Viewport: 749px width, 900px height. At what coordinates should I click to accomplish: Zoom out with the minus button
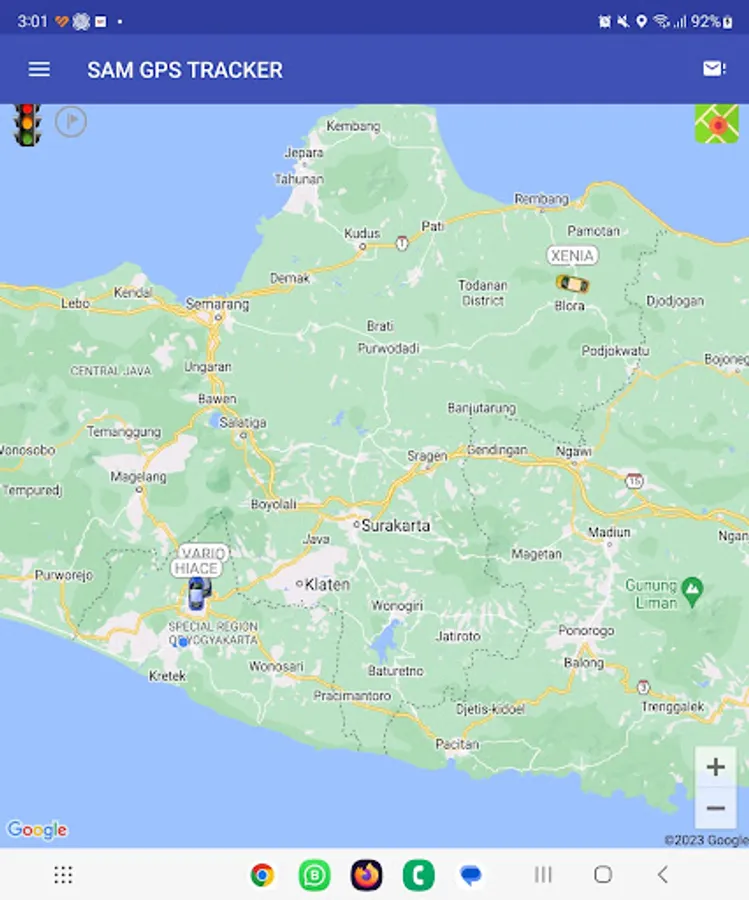tap(715, 808)
